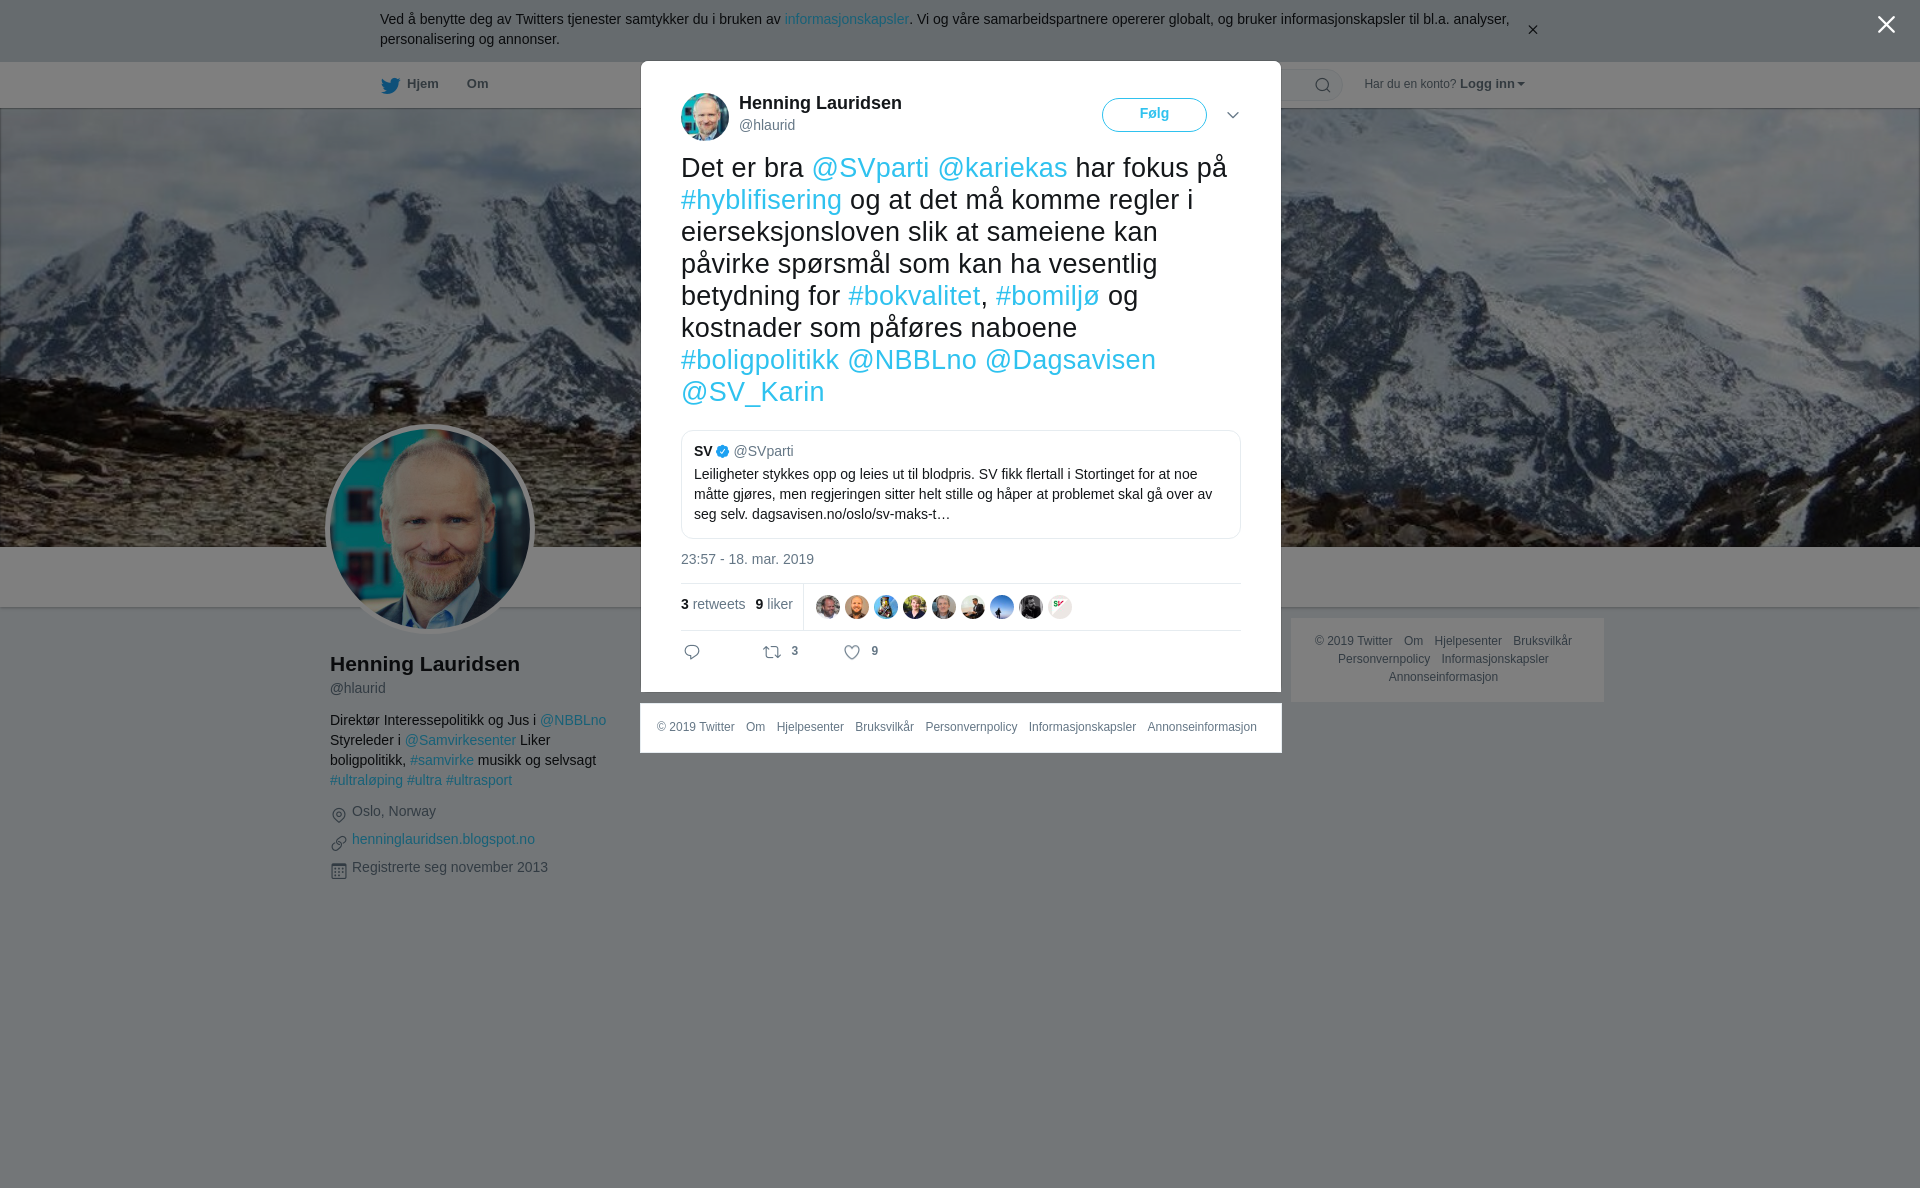
Task: Visit henninglauridsen.blogspot.no profile link
Action: [x=443, y=839]
